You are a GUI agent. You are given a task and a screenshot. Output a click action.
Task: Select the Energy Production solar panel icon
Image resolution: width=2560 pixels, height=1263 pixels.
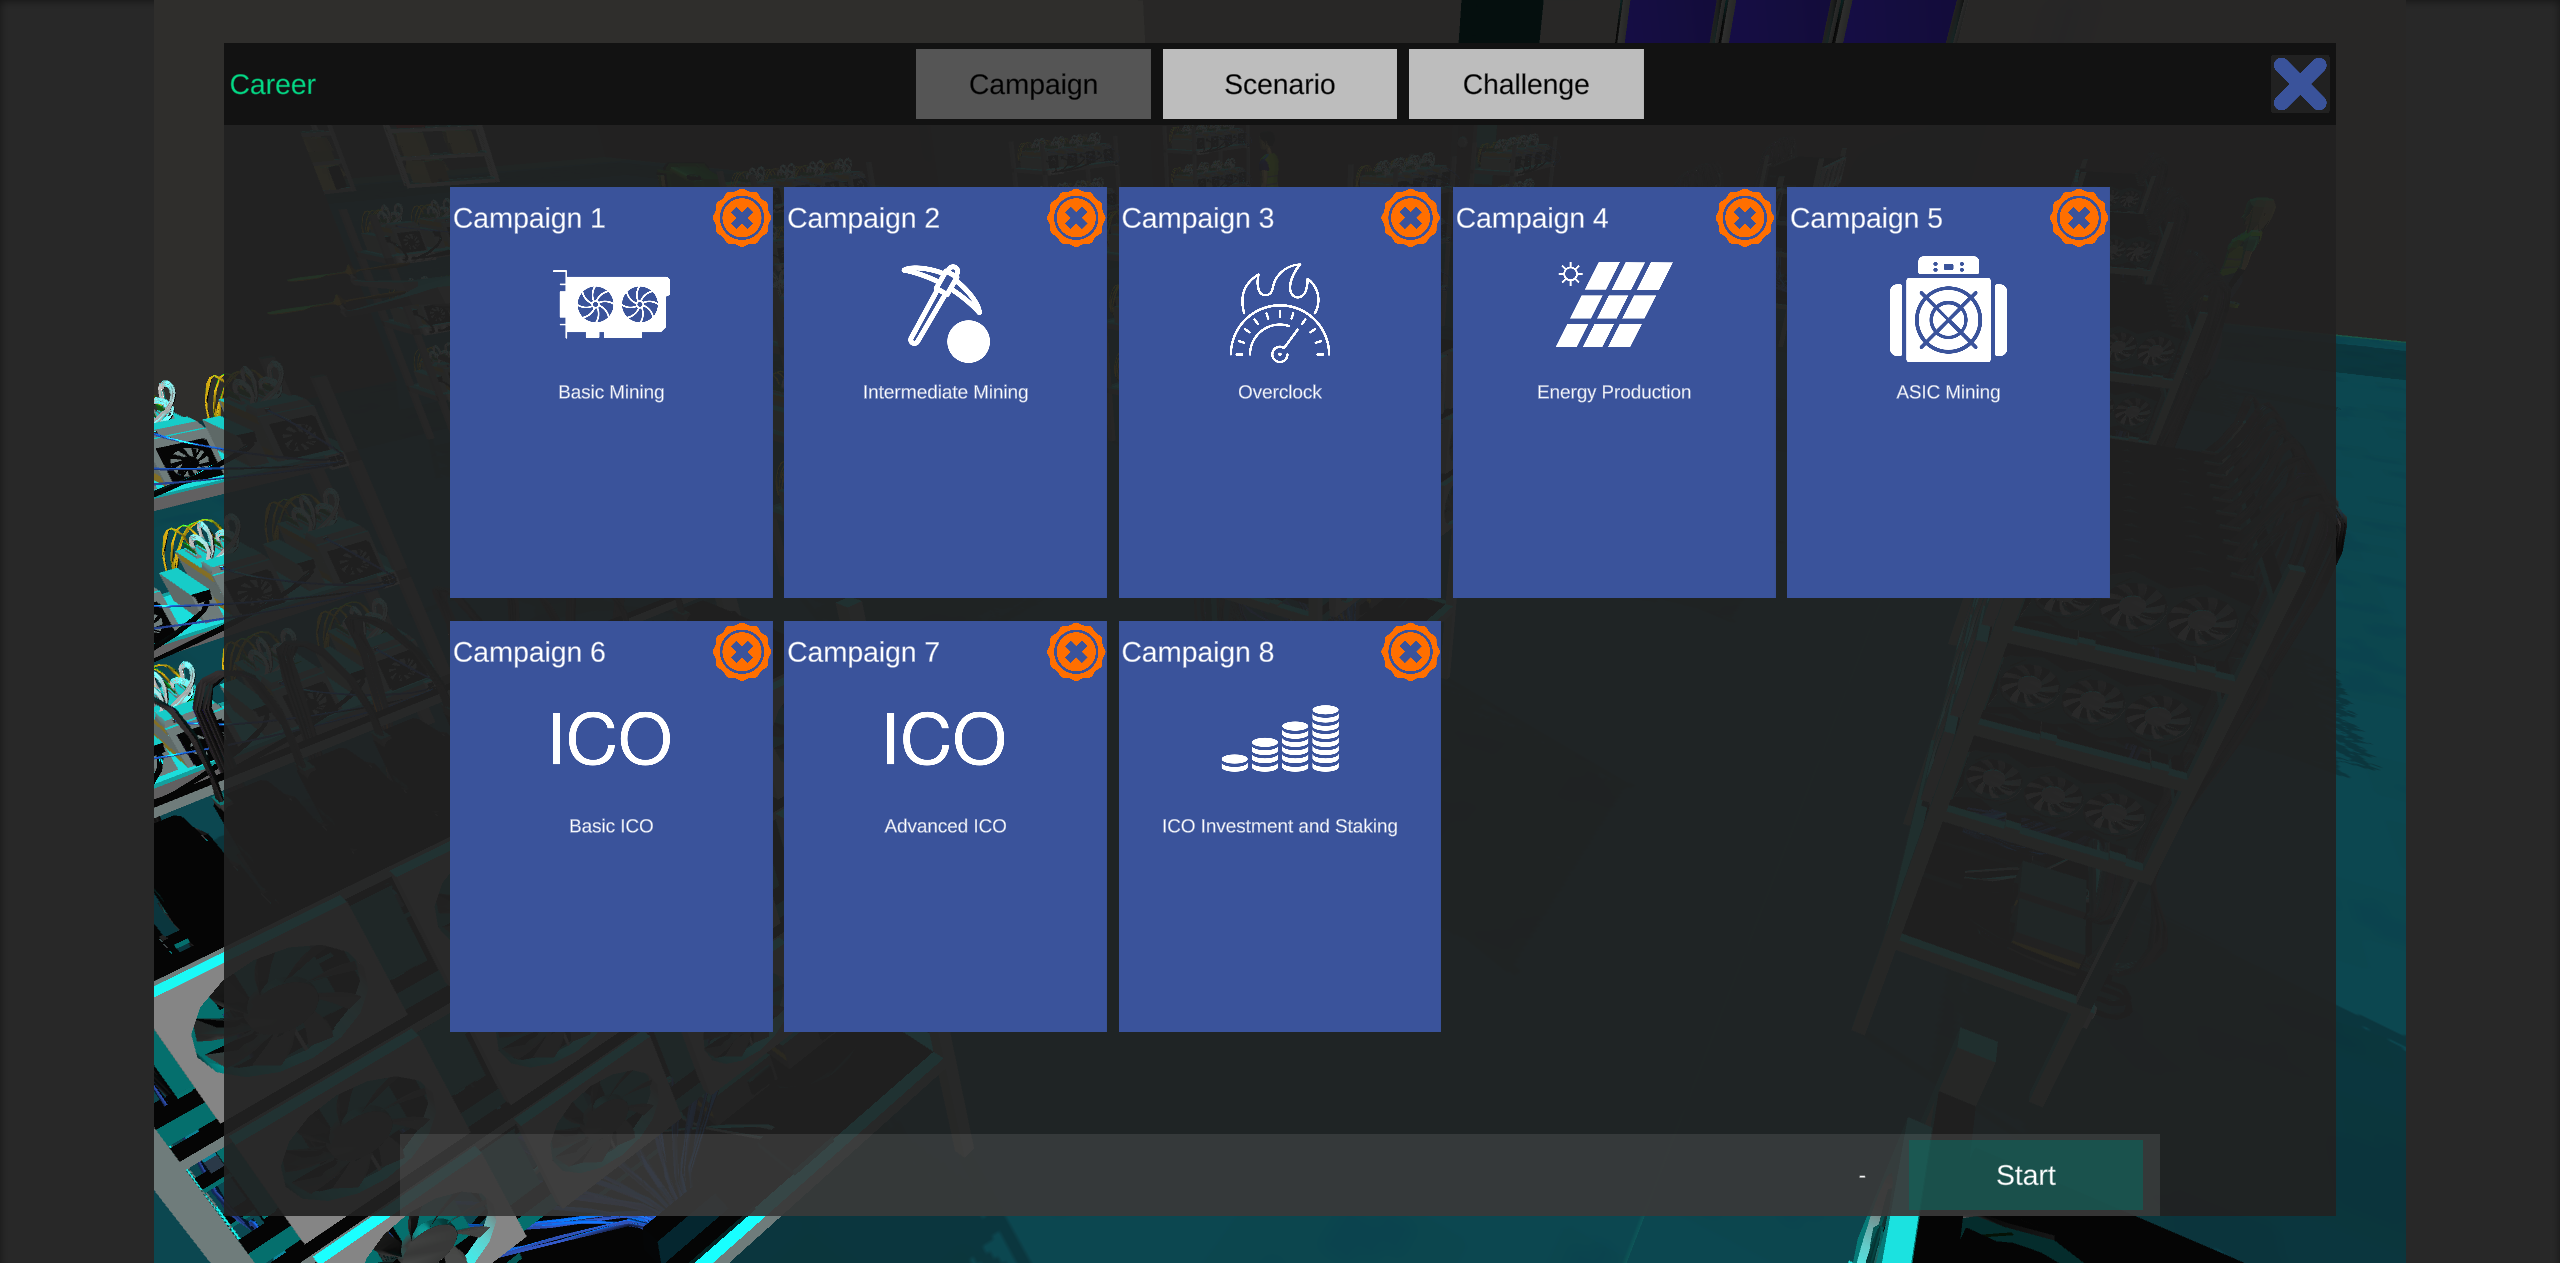pyautogui.click(x=1613, y=304)
